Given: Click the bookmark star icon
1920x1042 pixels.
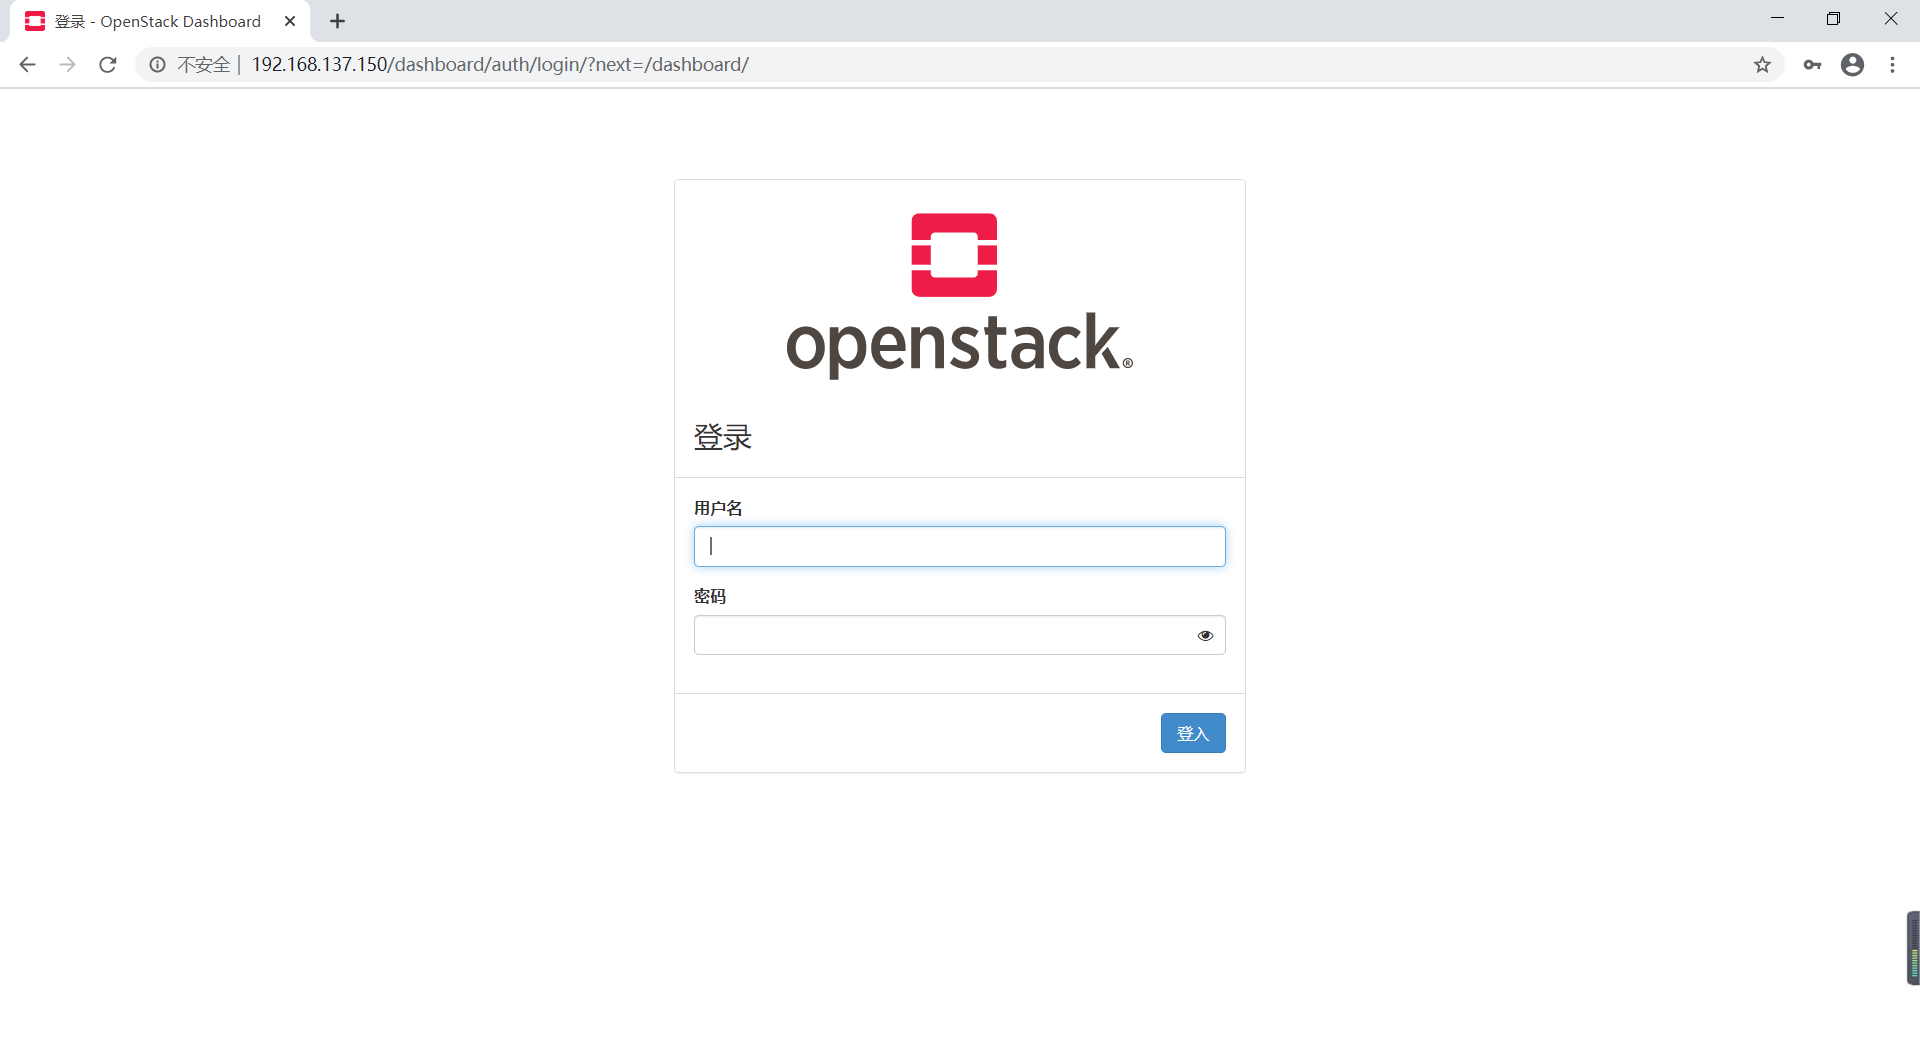Looking at the screenshot, I should coord(1762,64).
